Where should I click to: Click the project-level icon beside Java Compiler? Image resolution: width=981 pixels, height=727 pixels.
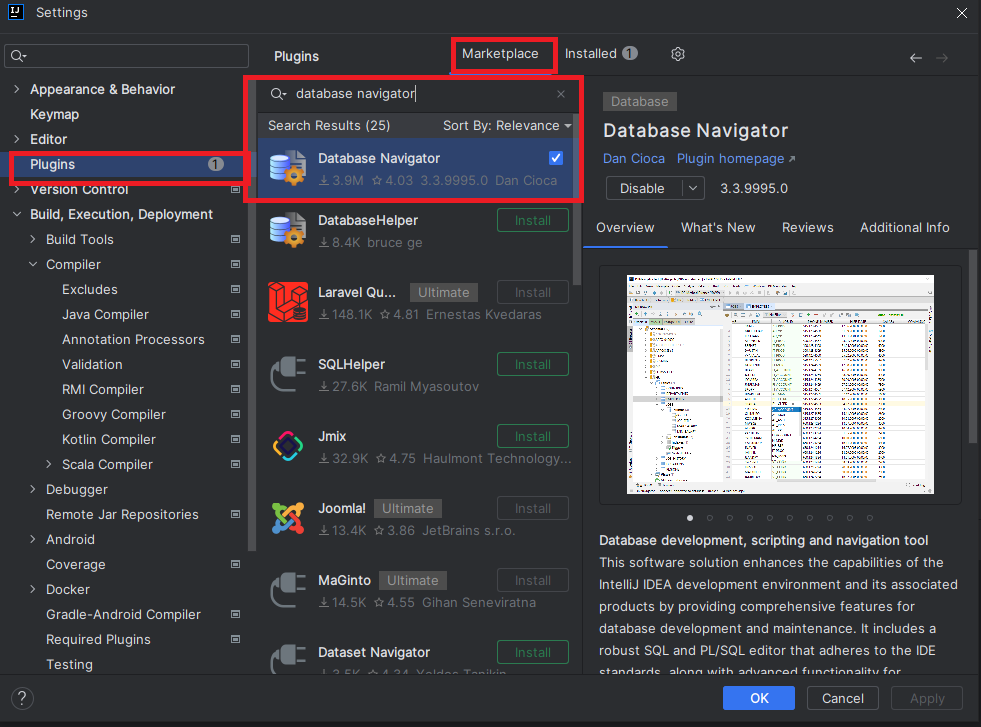(235, 314)
